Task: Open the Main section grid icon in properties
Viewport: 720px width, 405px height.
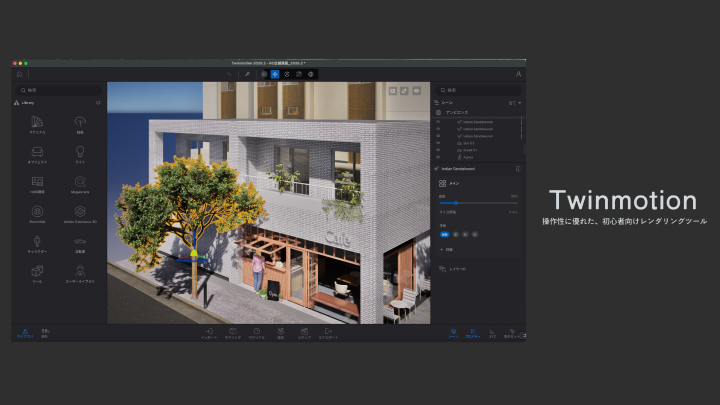Action: click(x=442, y=183)
